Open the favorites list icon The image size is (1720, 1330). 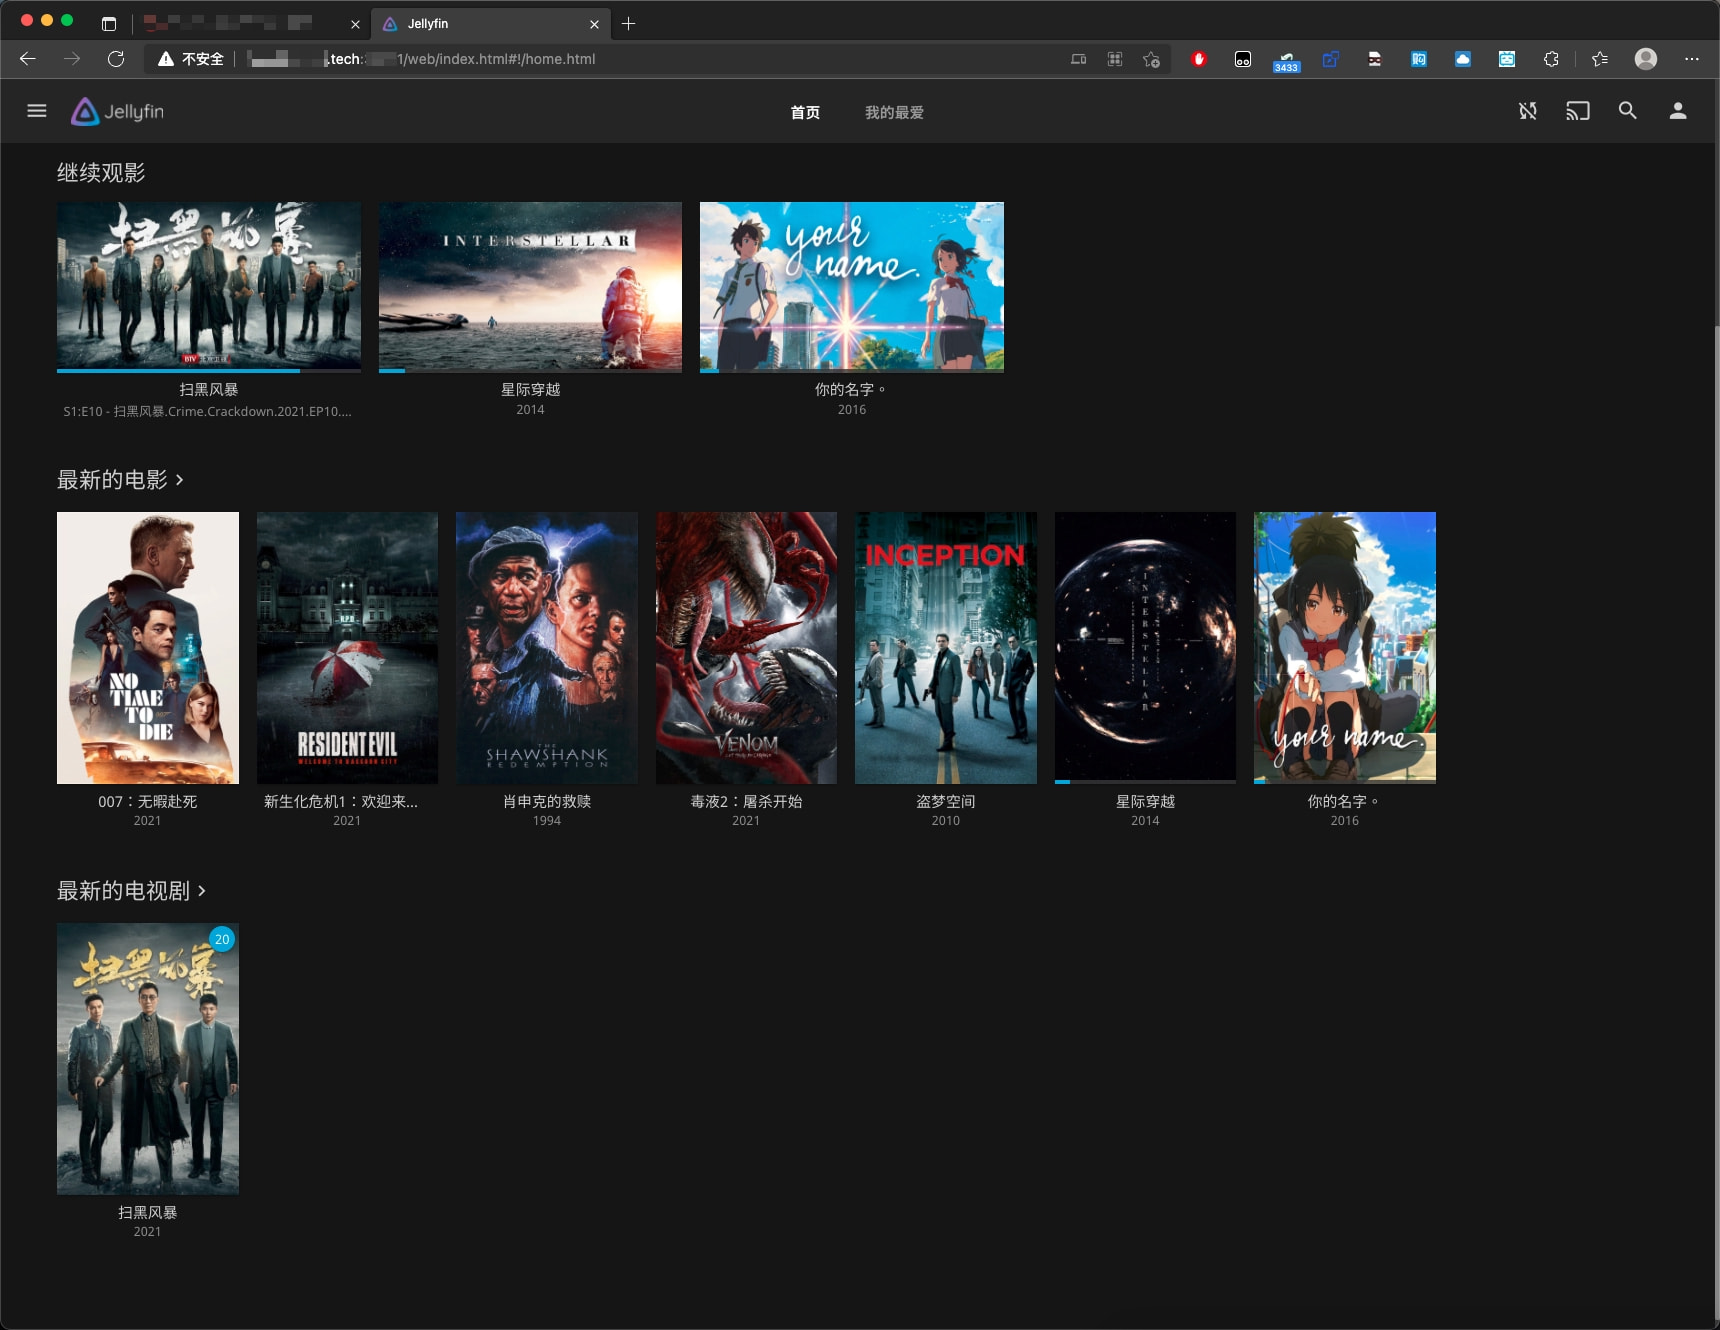tap(1600, 59)
